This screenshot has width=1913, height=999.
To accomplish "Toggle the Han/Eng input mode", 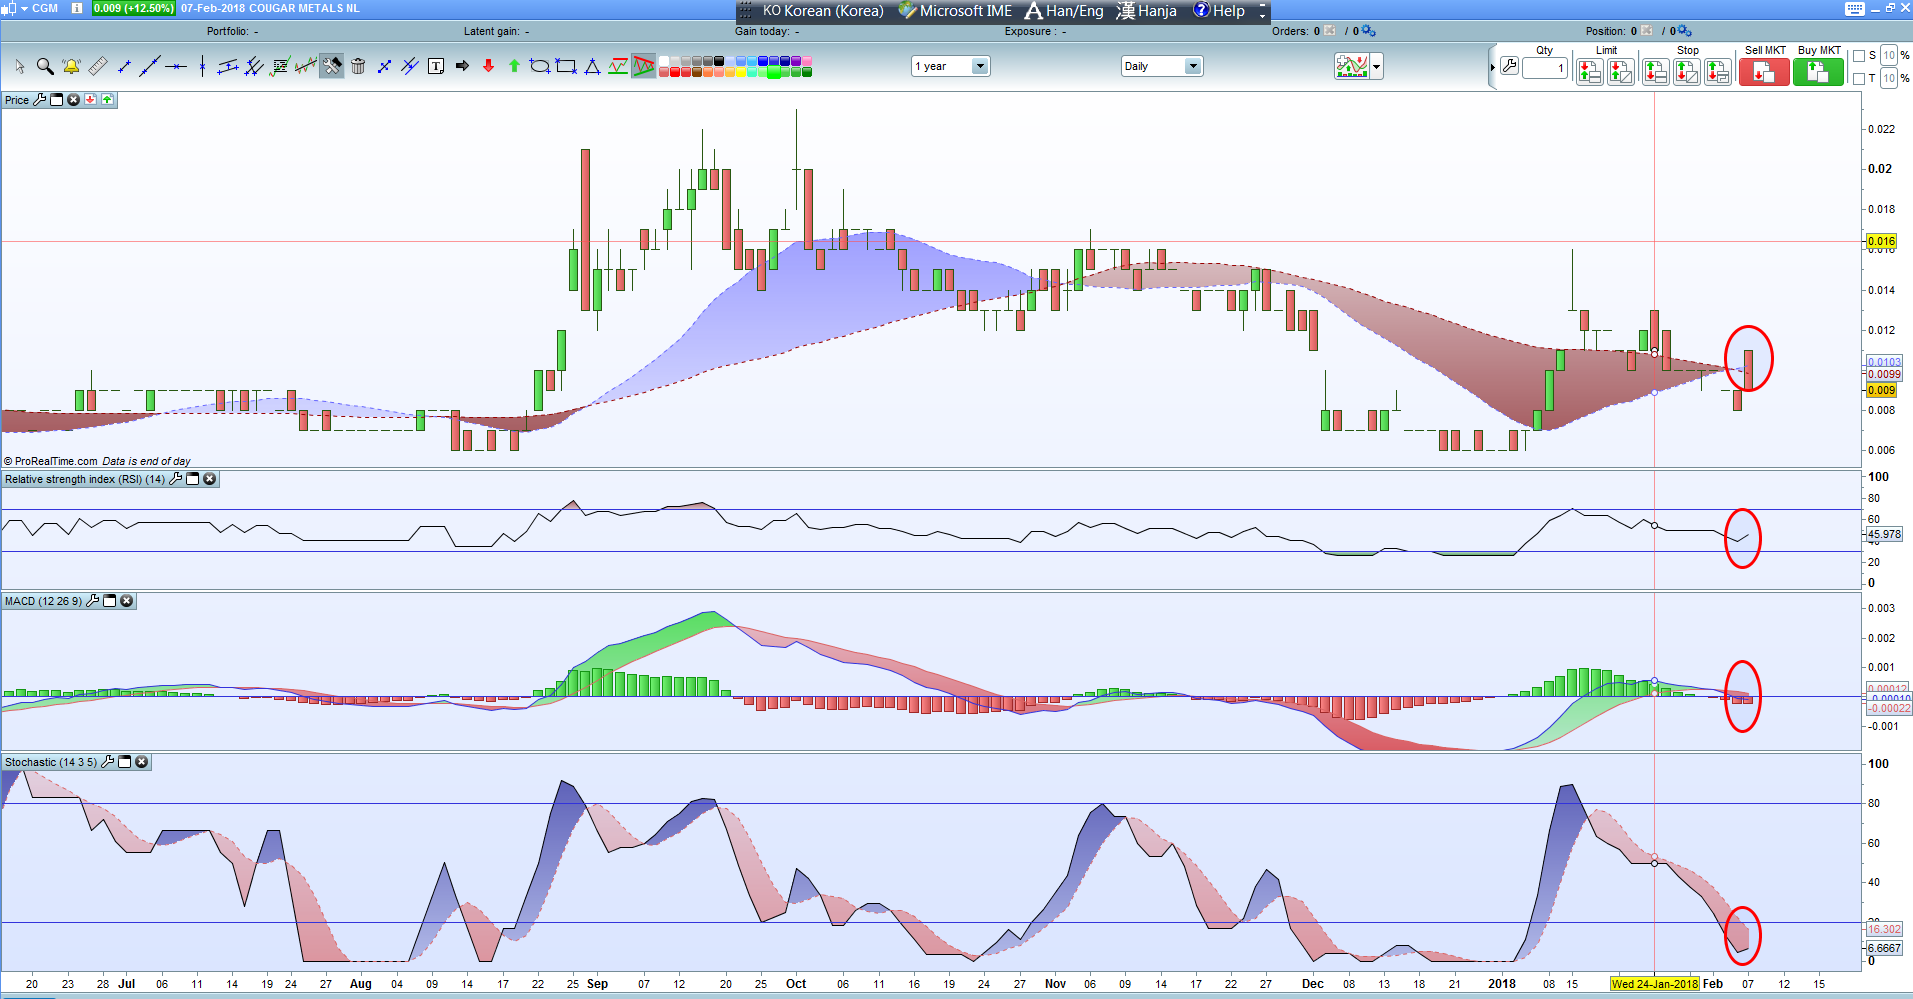I will pos(1064,11).
